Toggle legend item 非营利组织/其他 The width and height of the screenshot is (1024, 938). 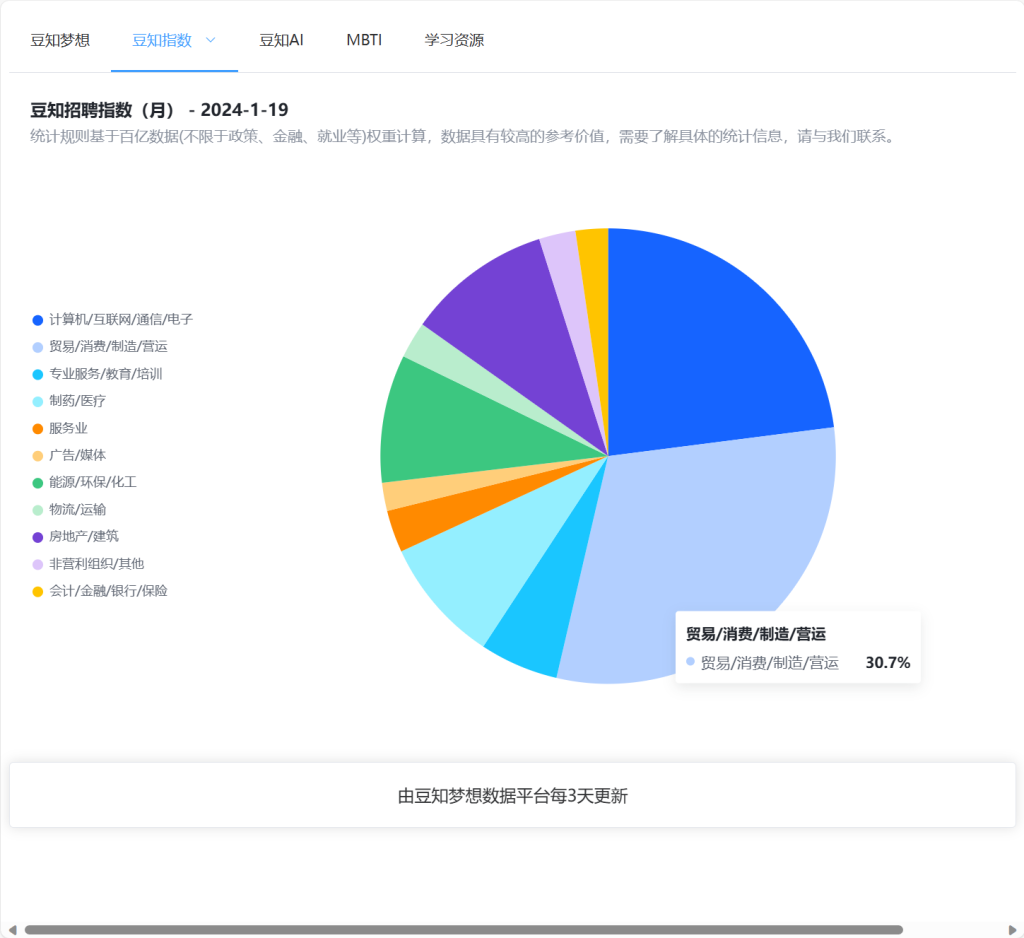[88, 564]
